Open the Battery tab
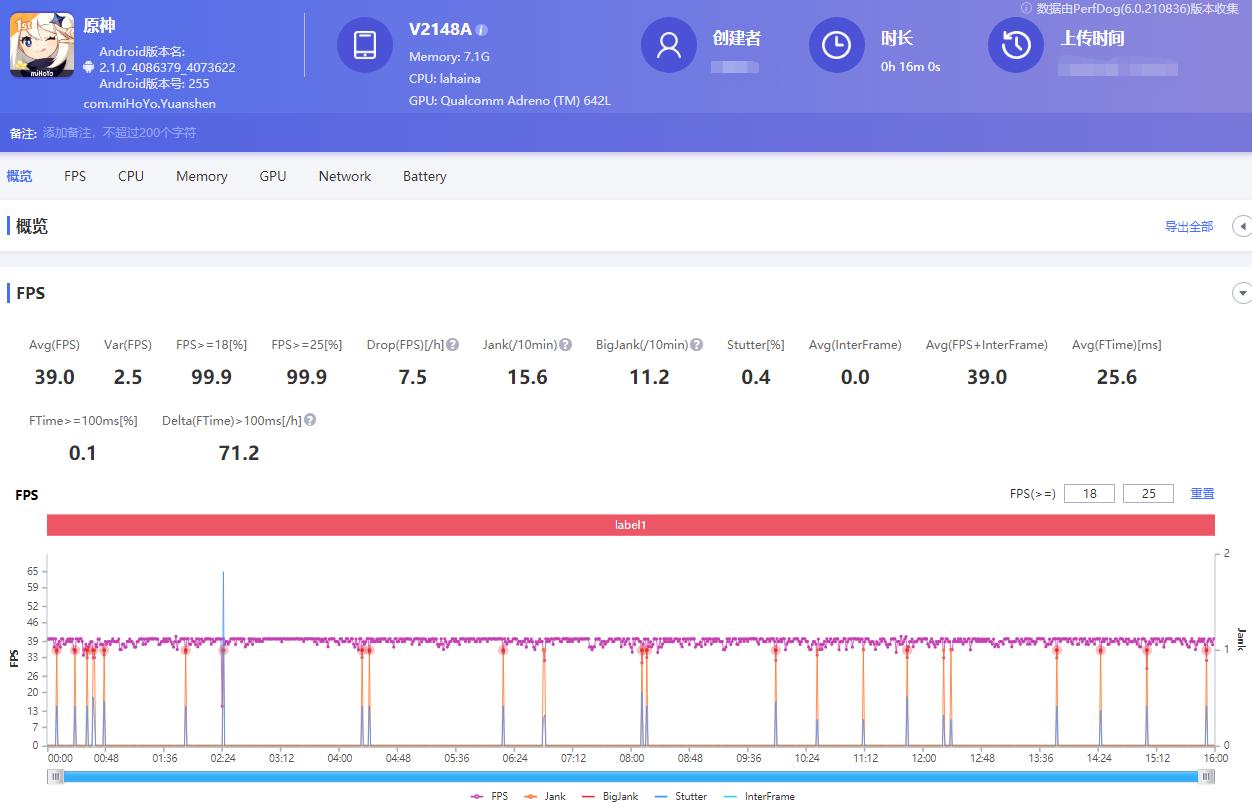Image resolution: width=1252 pixels, height=807 pixels. 424,176
